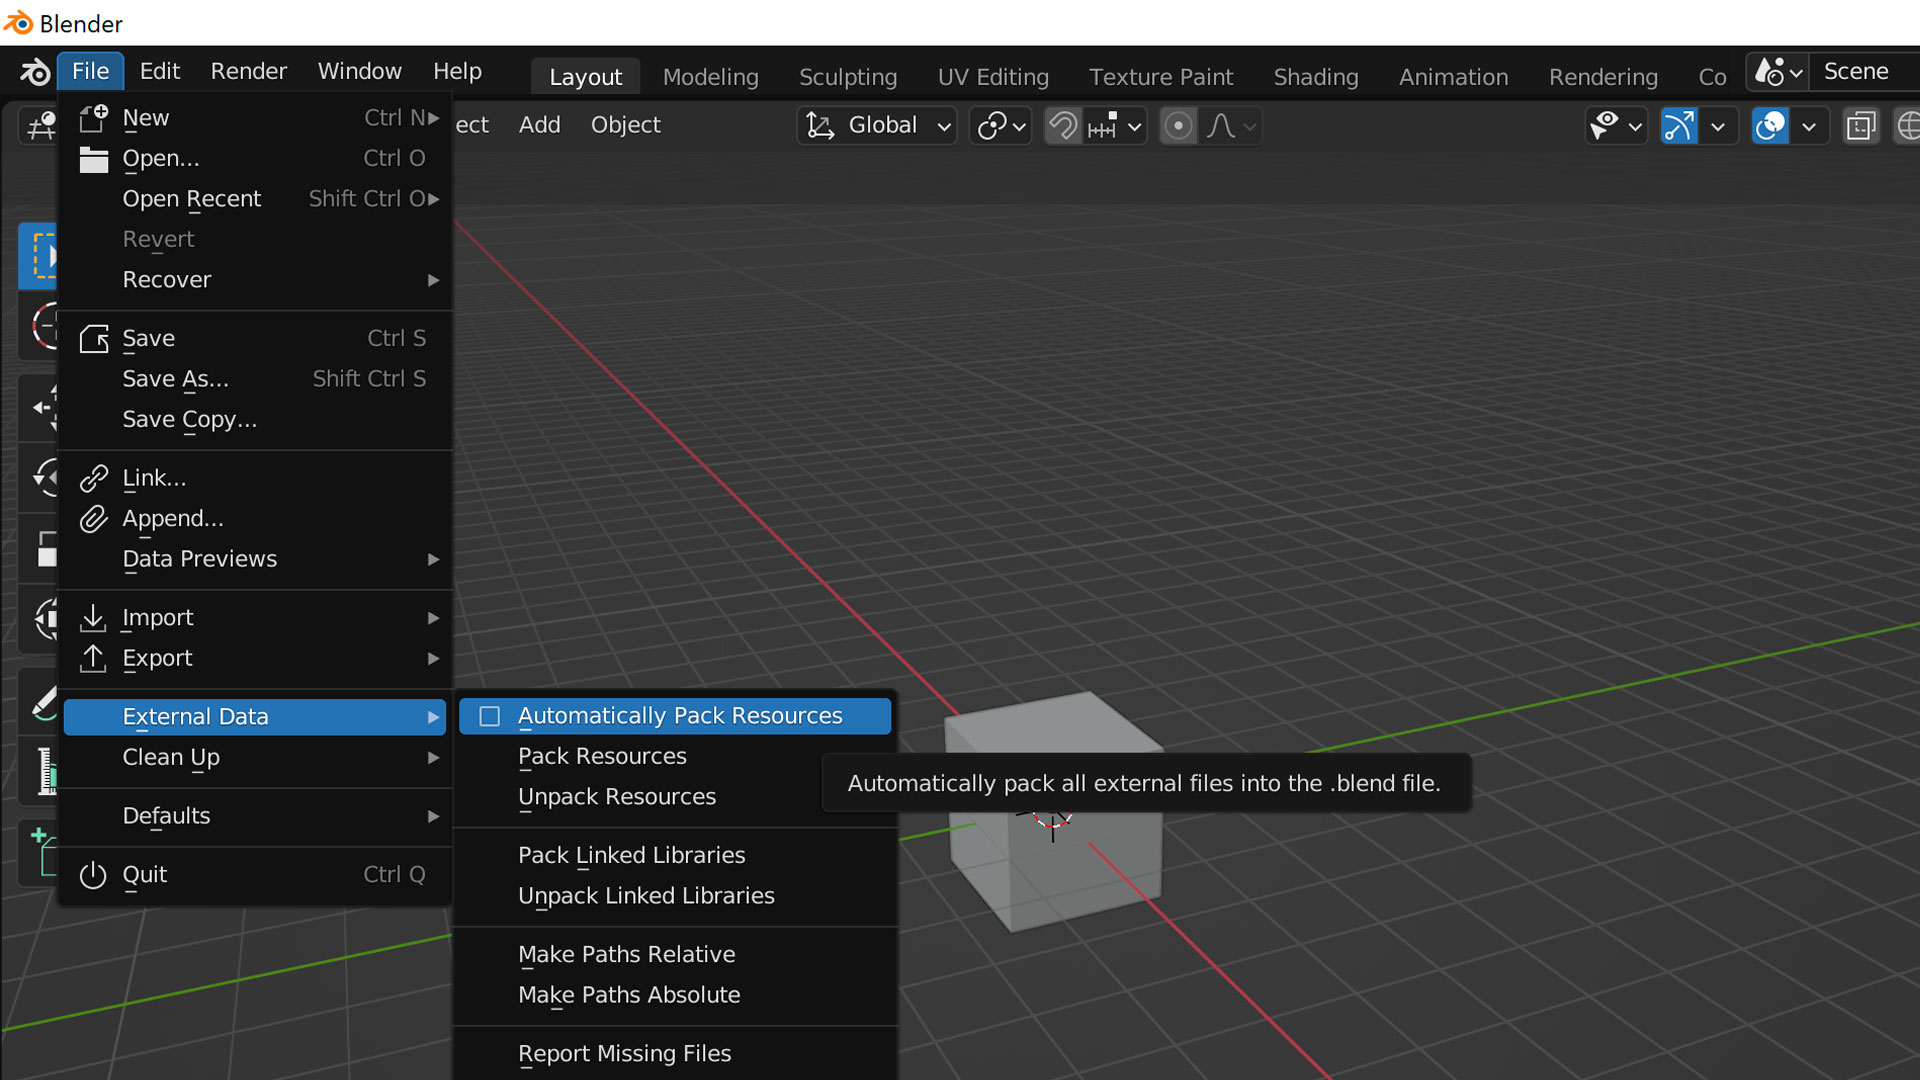The width and height of the screenshot is (1920, 1080).
Task: Click the object visibility eye icon
Action: pyautogui.click(x=1604, y=126)
